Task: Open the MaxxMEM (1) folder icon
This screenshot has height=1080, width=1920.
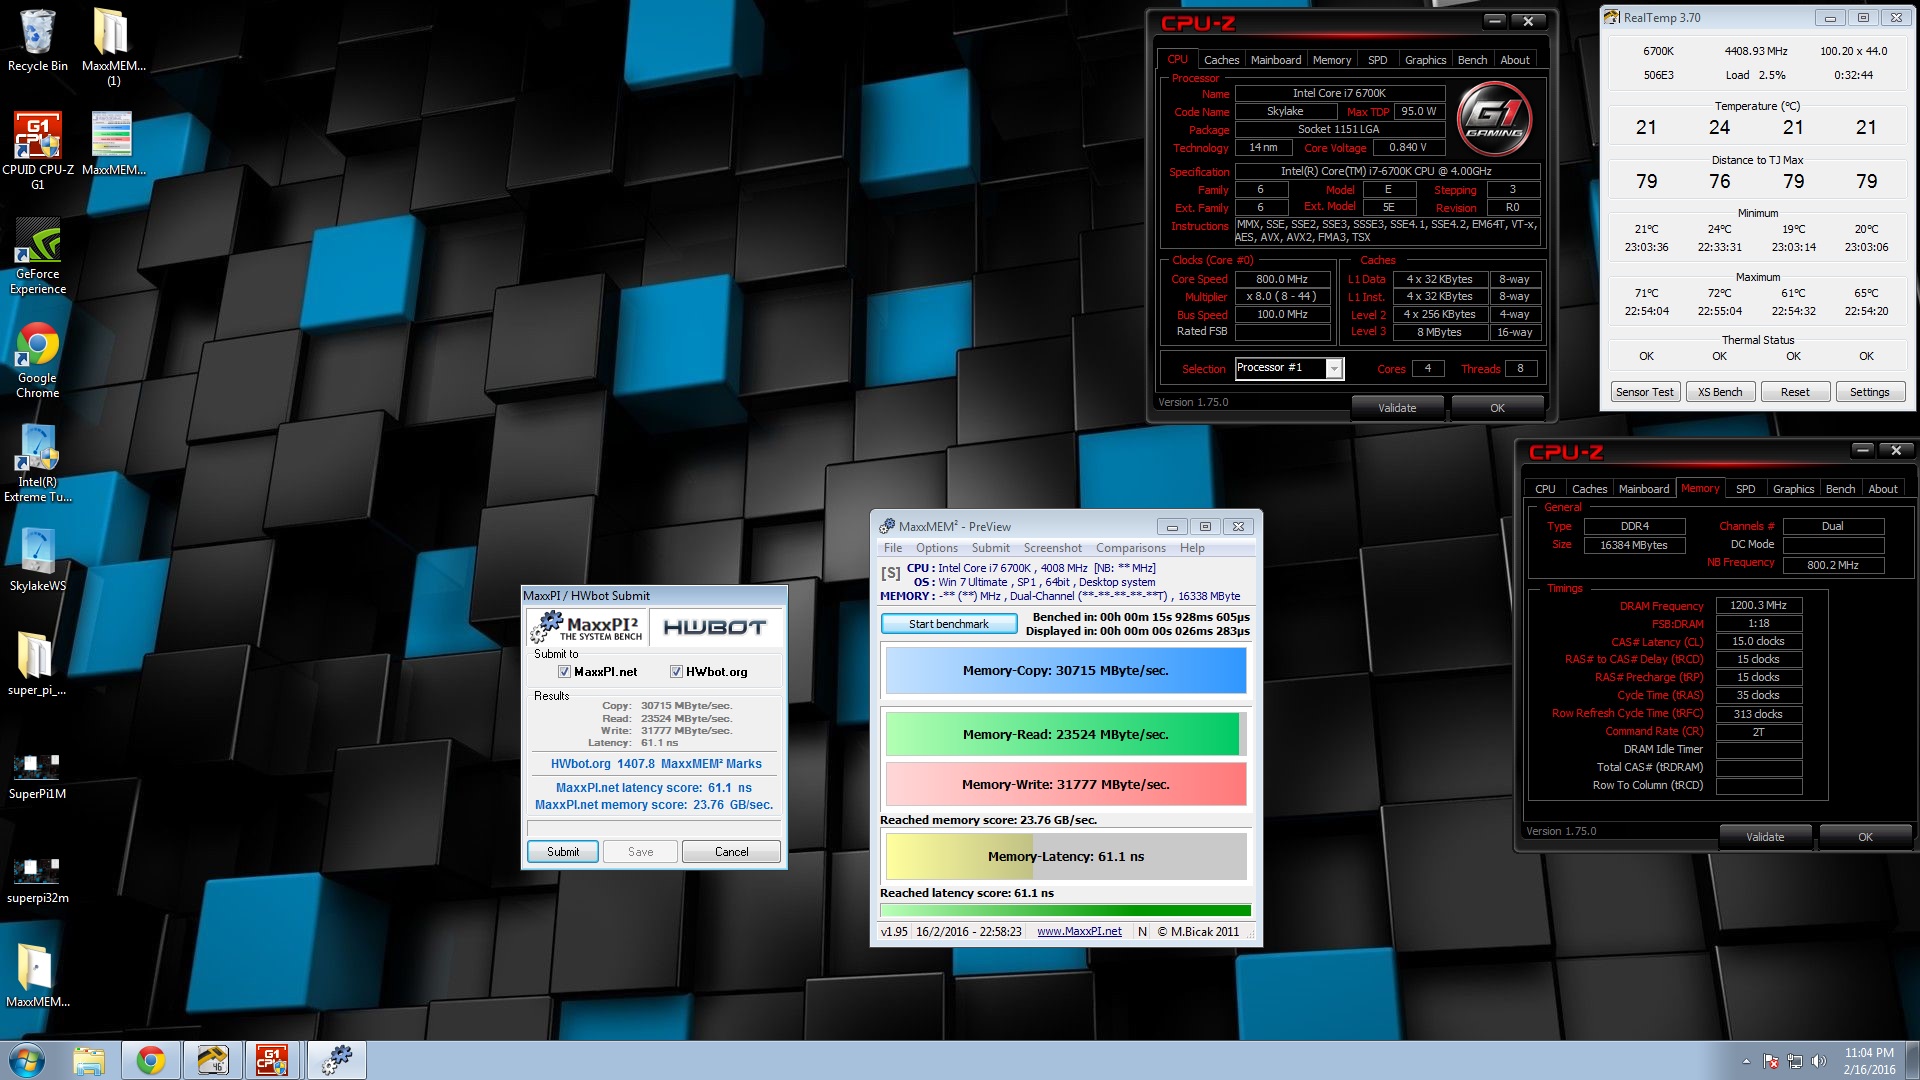Action: click(113, 46)
